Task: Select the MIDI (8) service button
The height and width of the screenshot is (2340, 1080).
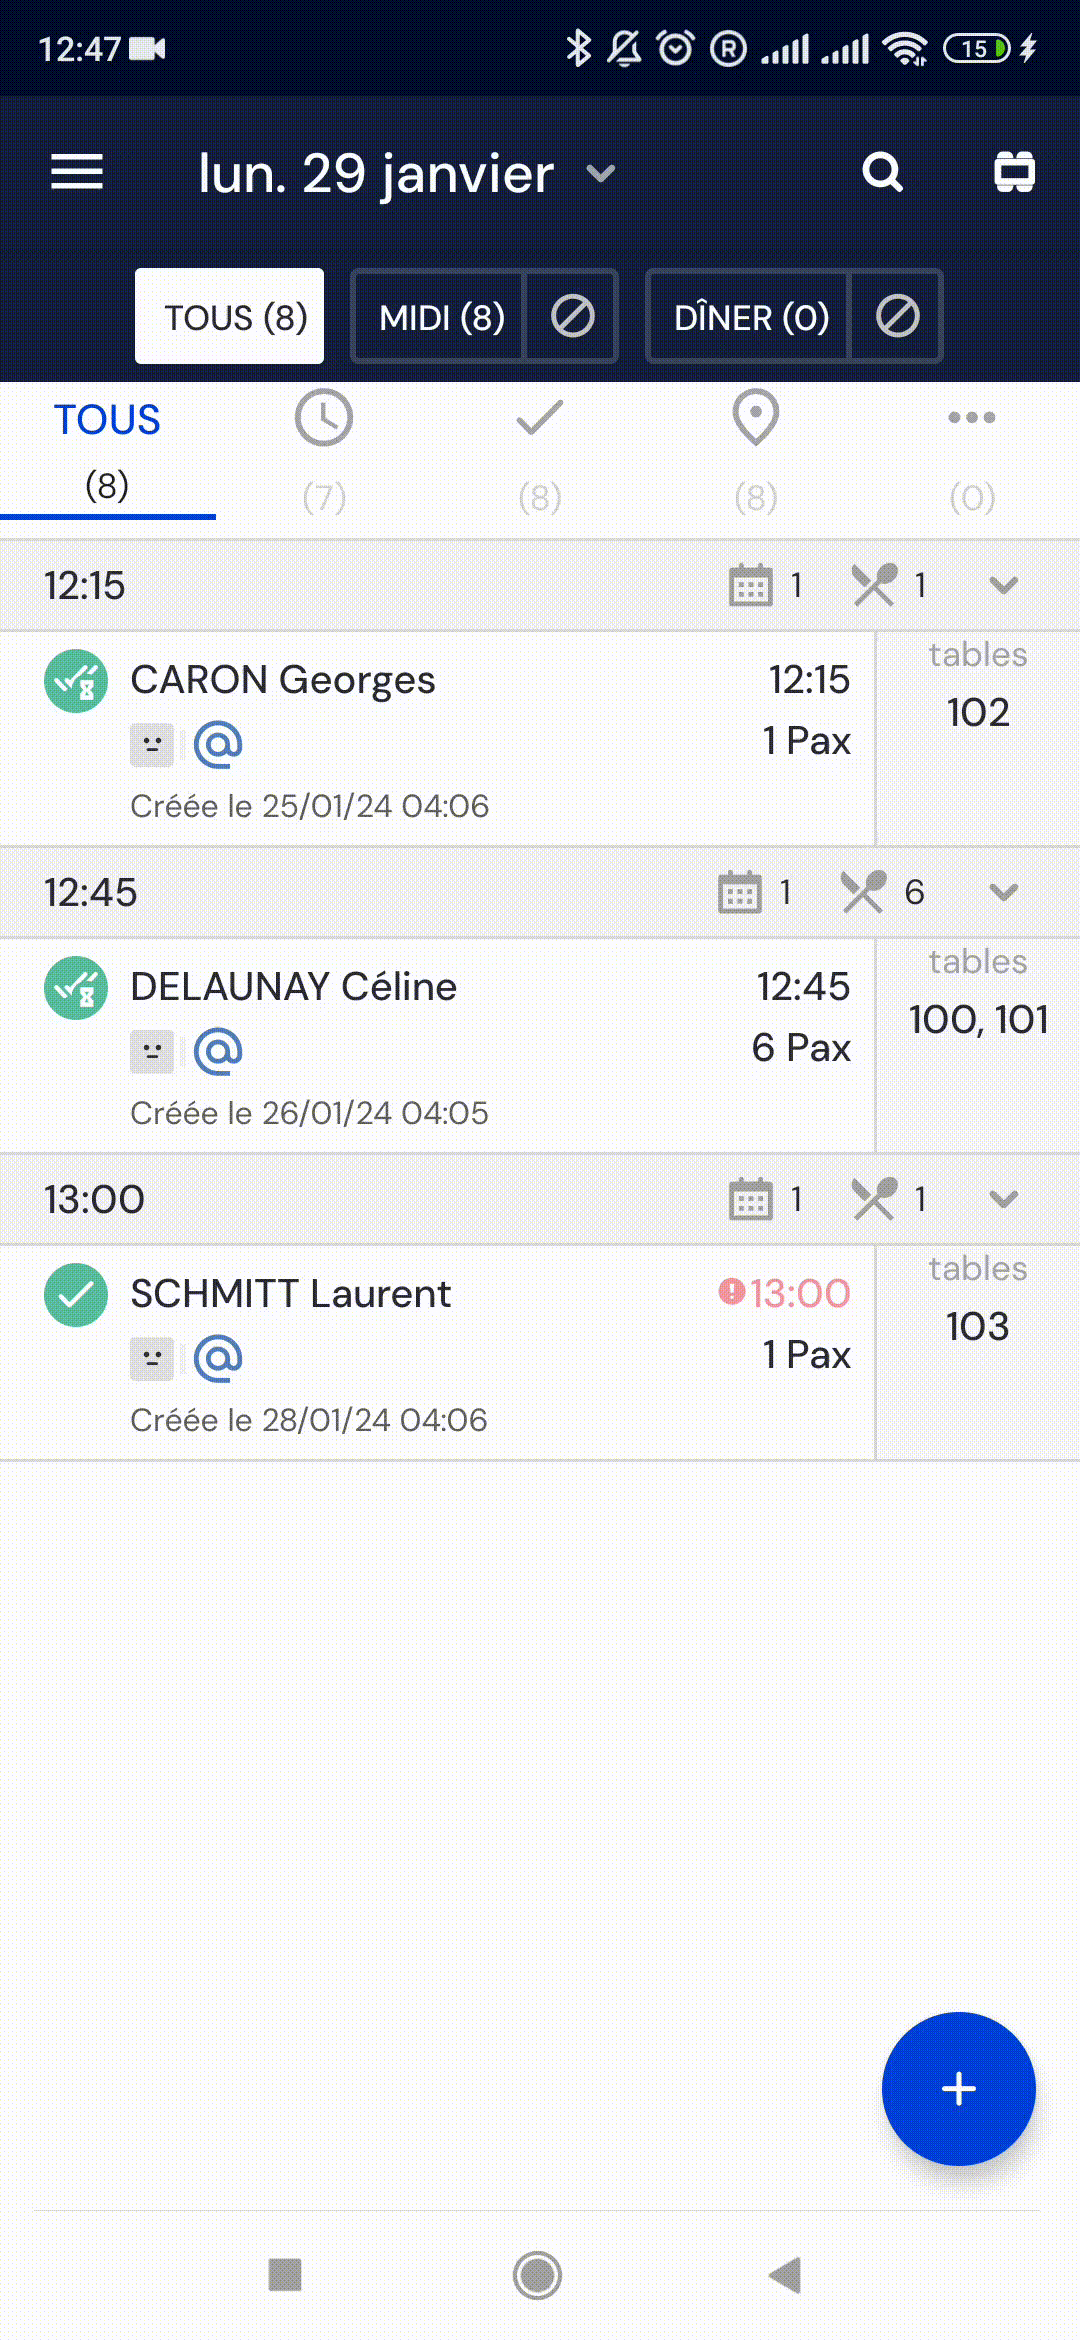Action: click(440, 316)
